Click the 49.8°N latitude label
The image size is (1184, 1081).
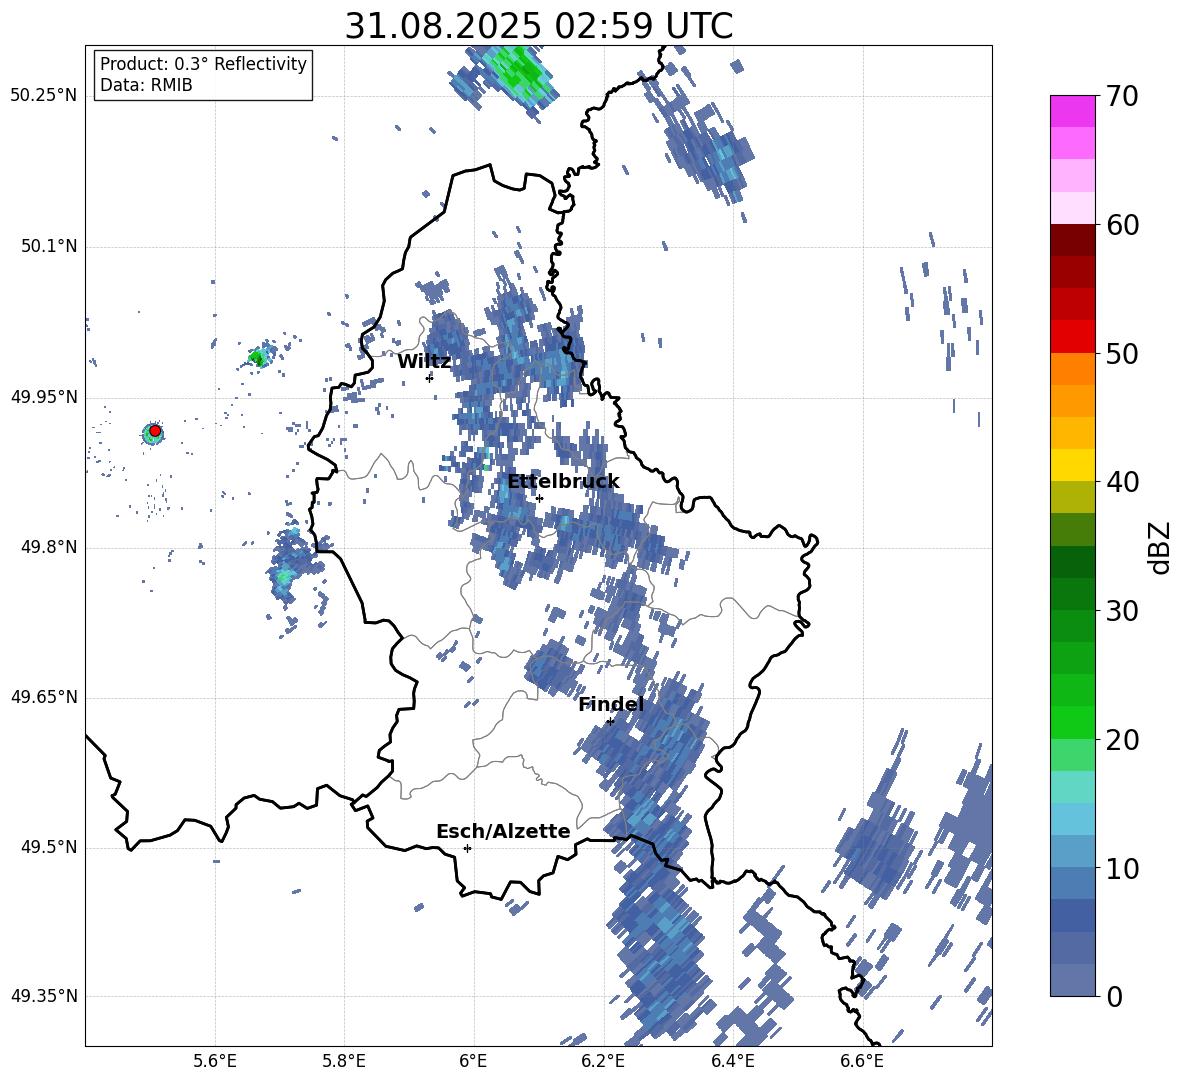(x=48, y=547)
